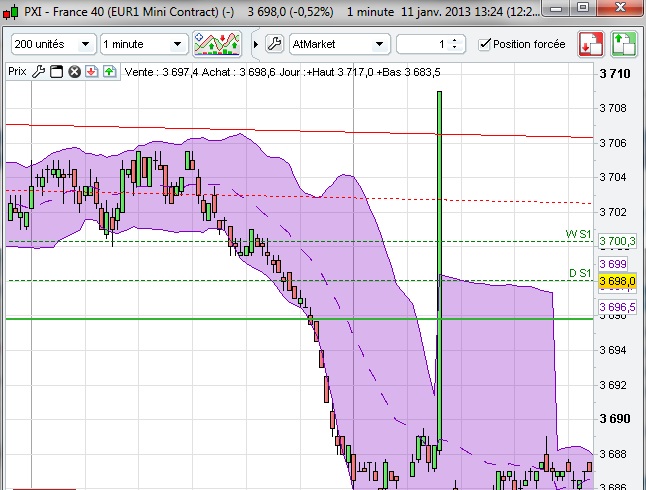Viewport: 646px width, 490px height.
Task: Click Prix panel red down-arrow icon
Action: (x=91, y=72)
